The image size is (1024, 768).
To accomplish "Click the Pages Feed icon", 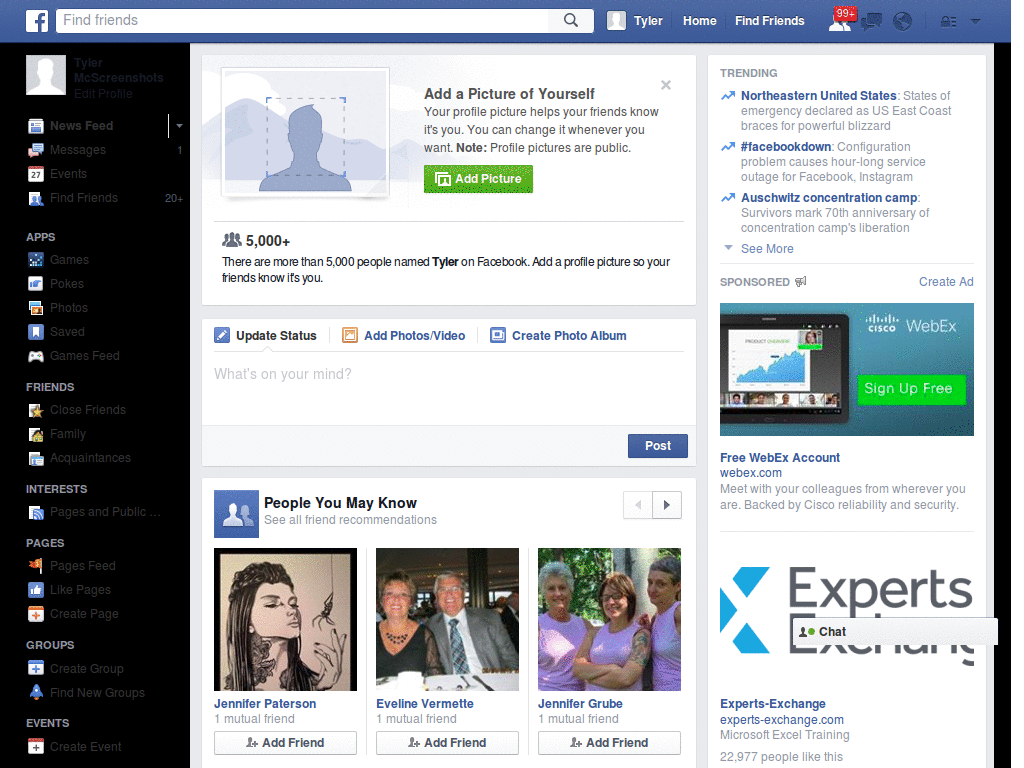I will [x=36, y=566].
